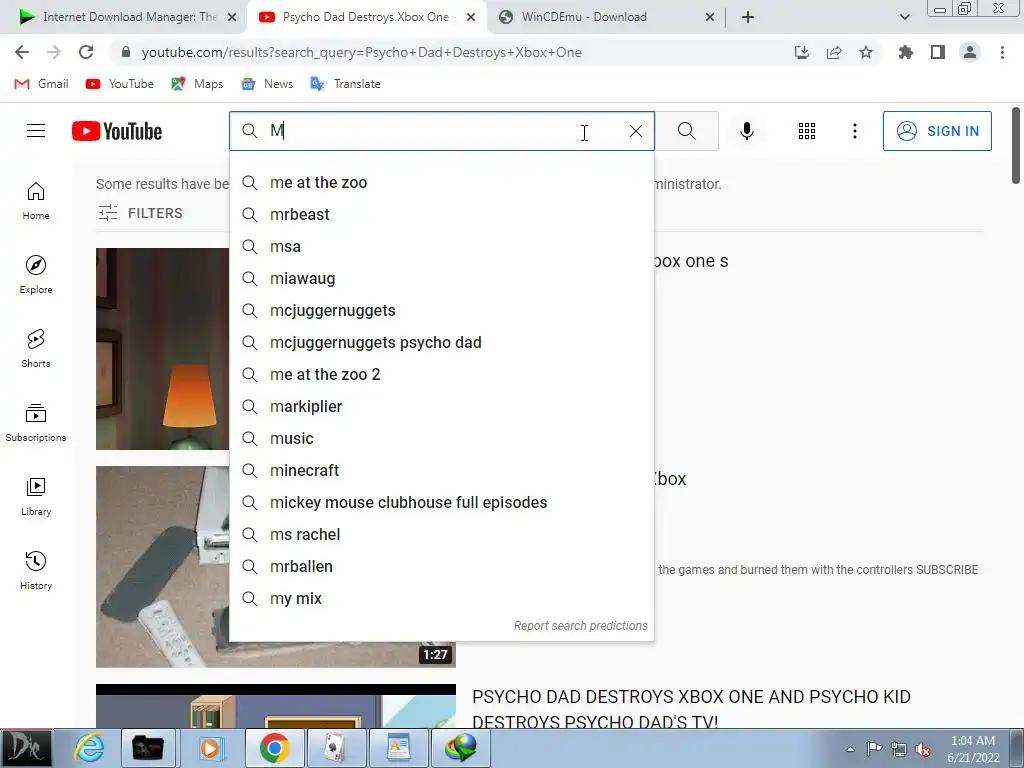The image size is (1024, 768).
Task: Start voice search with the microphone
Action: 746,131
